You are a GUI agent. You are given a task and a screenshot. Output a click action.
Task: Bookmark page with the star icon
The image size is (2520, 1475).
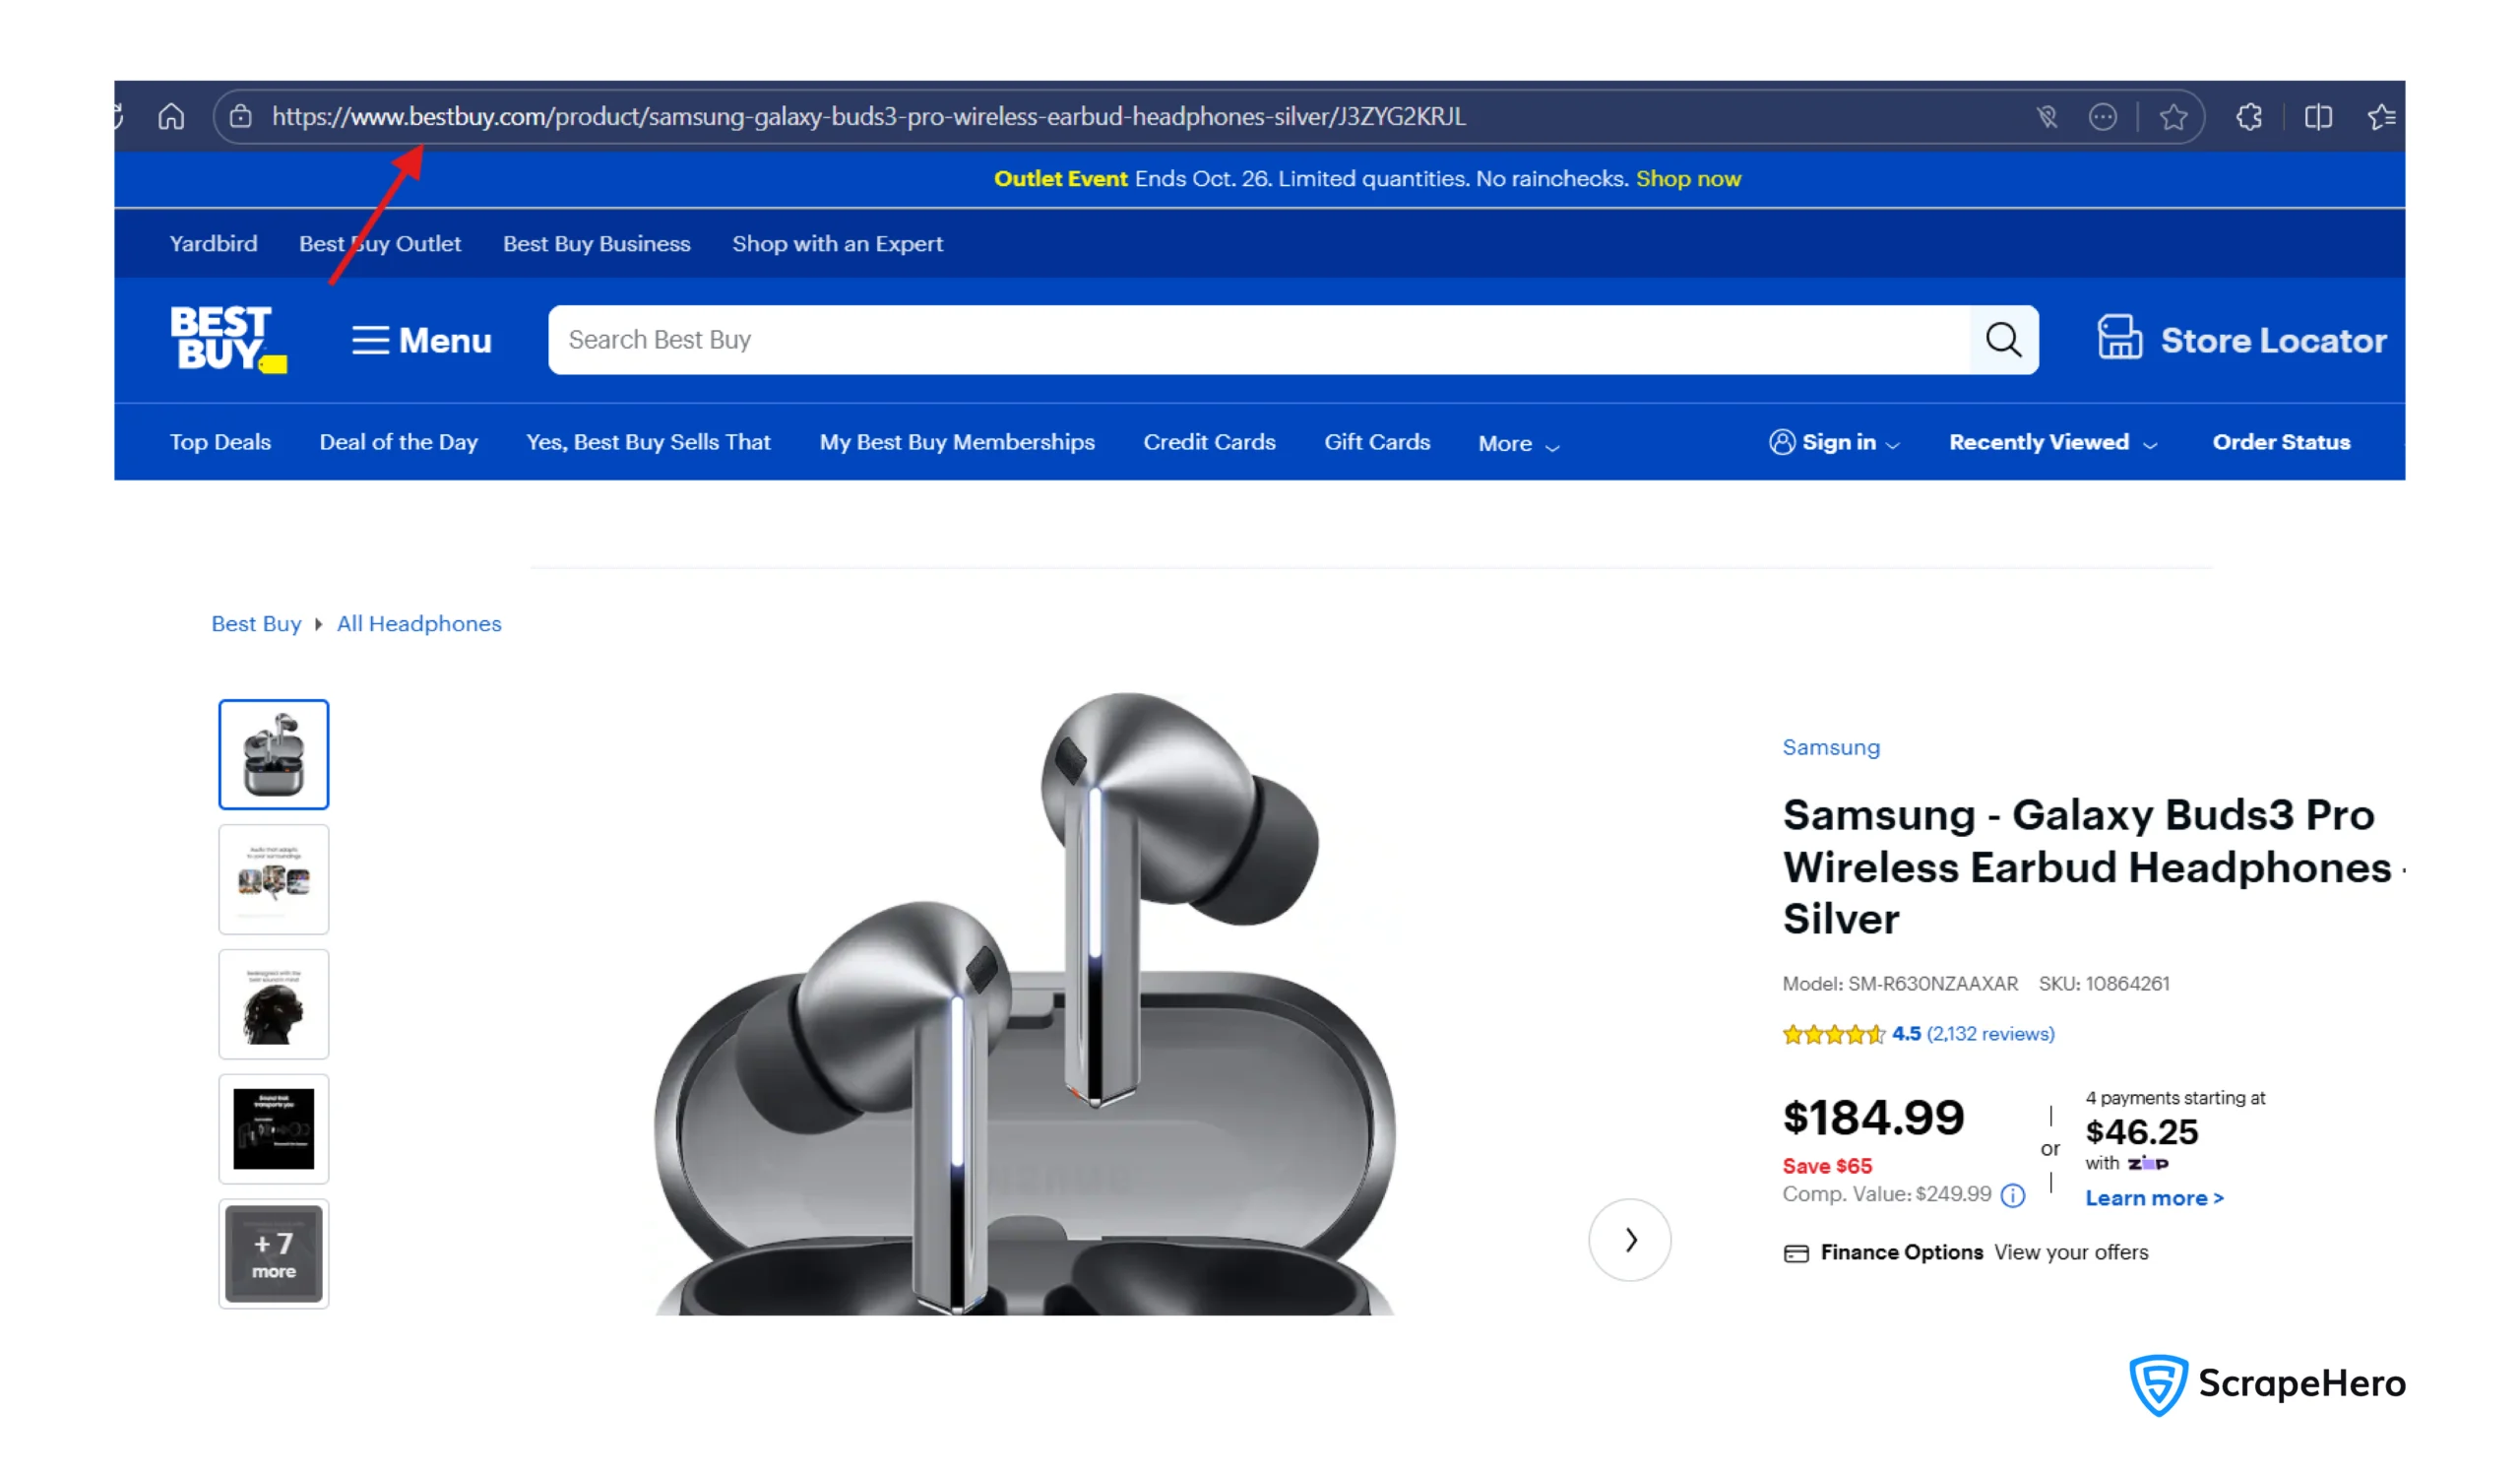(2172, 117)
